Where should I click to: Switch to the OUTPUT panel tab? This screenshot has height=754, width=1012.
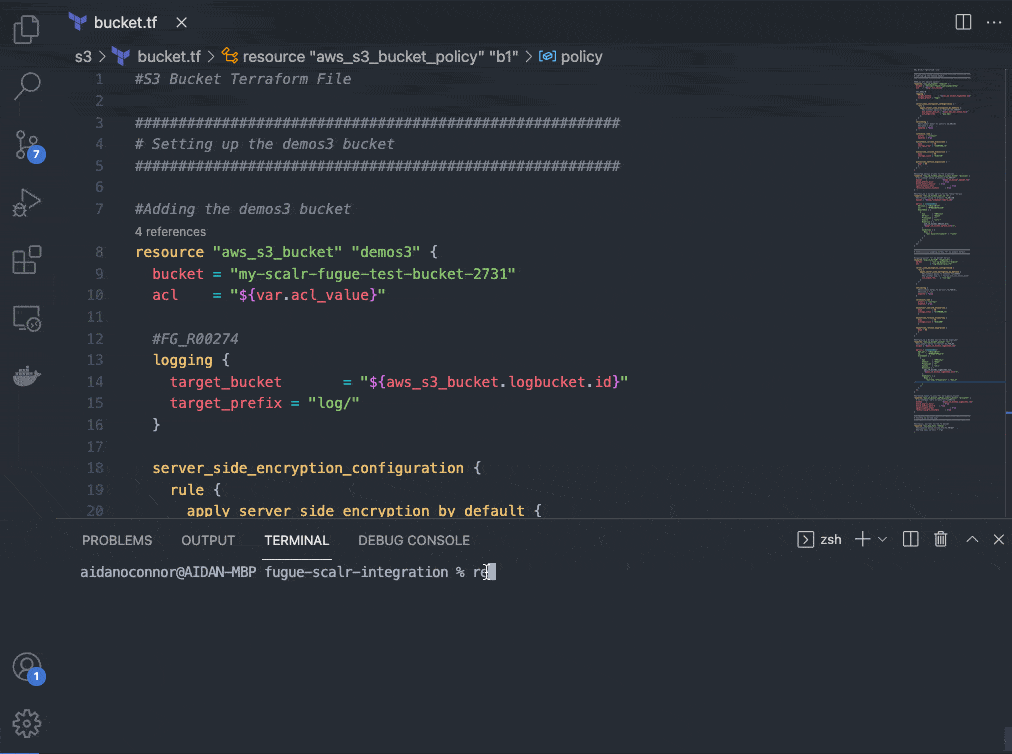[208, 540]
